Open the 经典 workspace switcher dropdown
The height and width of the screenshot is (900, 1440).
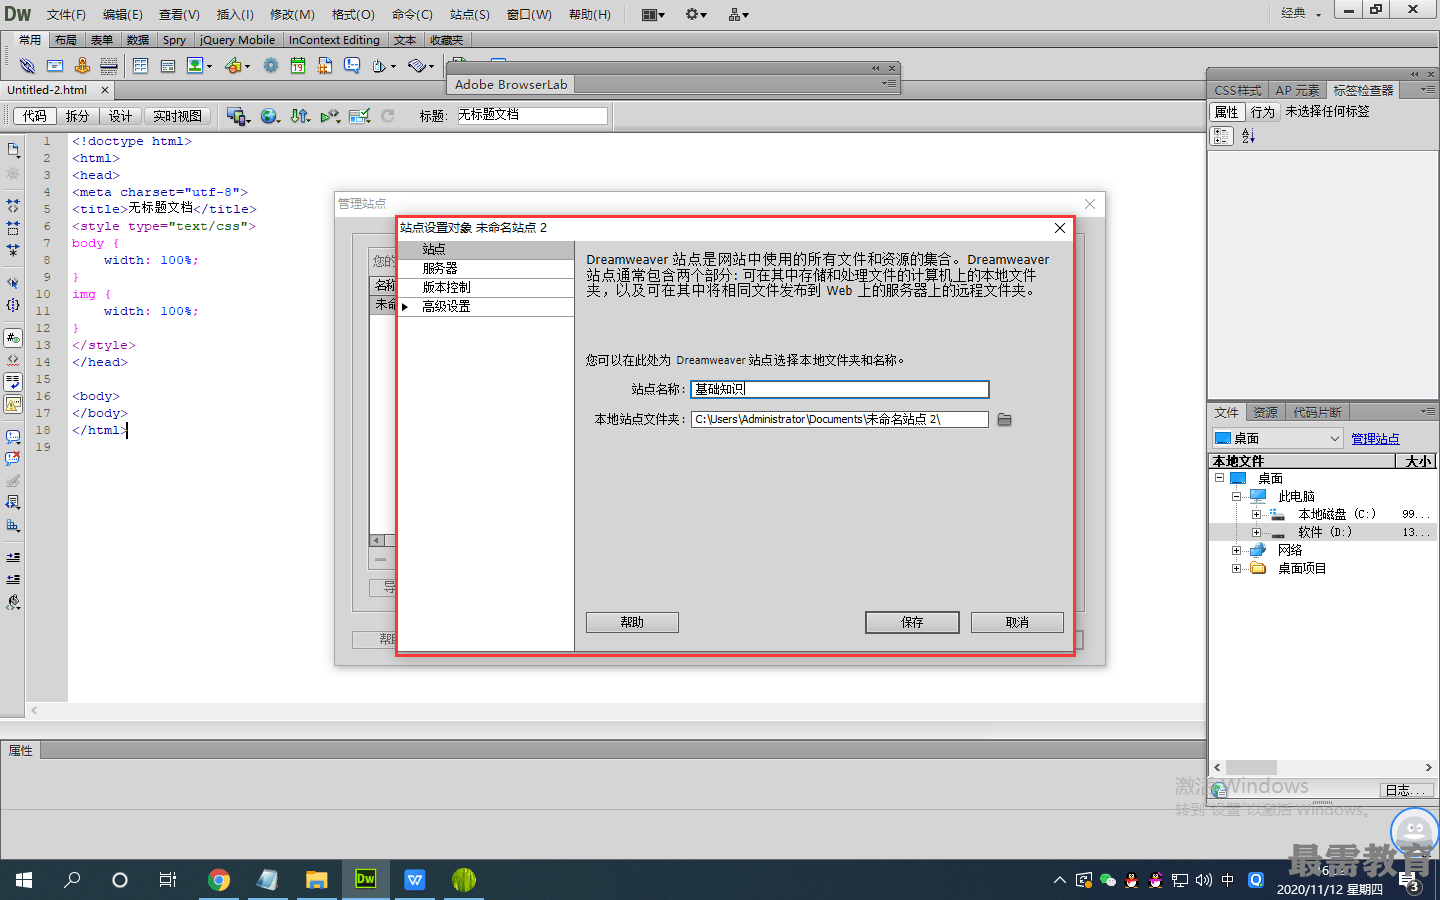[x=1301, y=13]
